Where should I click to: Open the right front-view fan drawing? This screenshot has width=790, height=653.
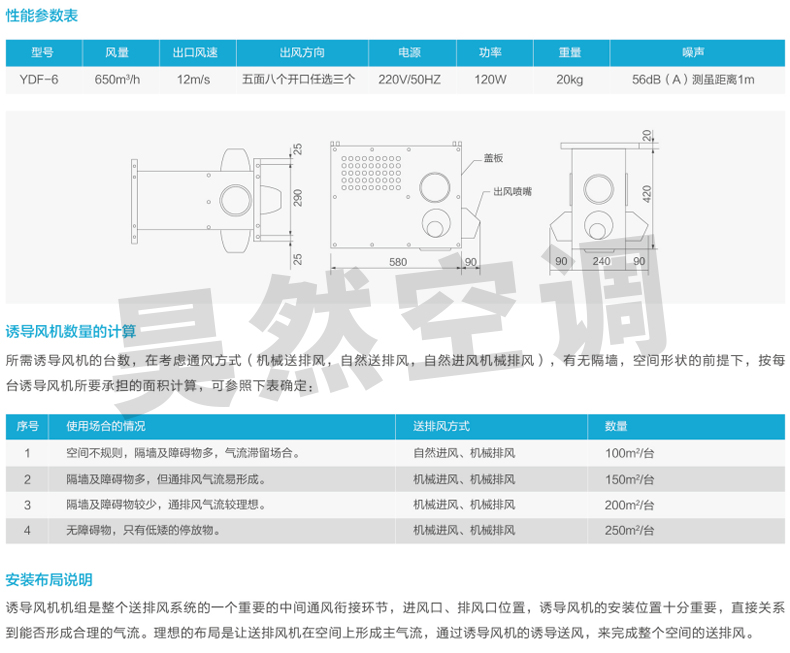[600, 200]
